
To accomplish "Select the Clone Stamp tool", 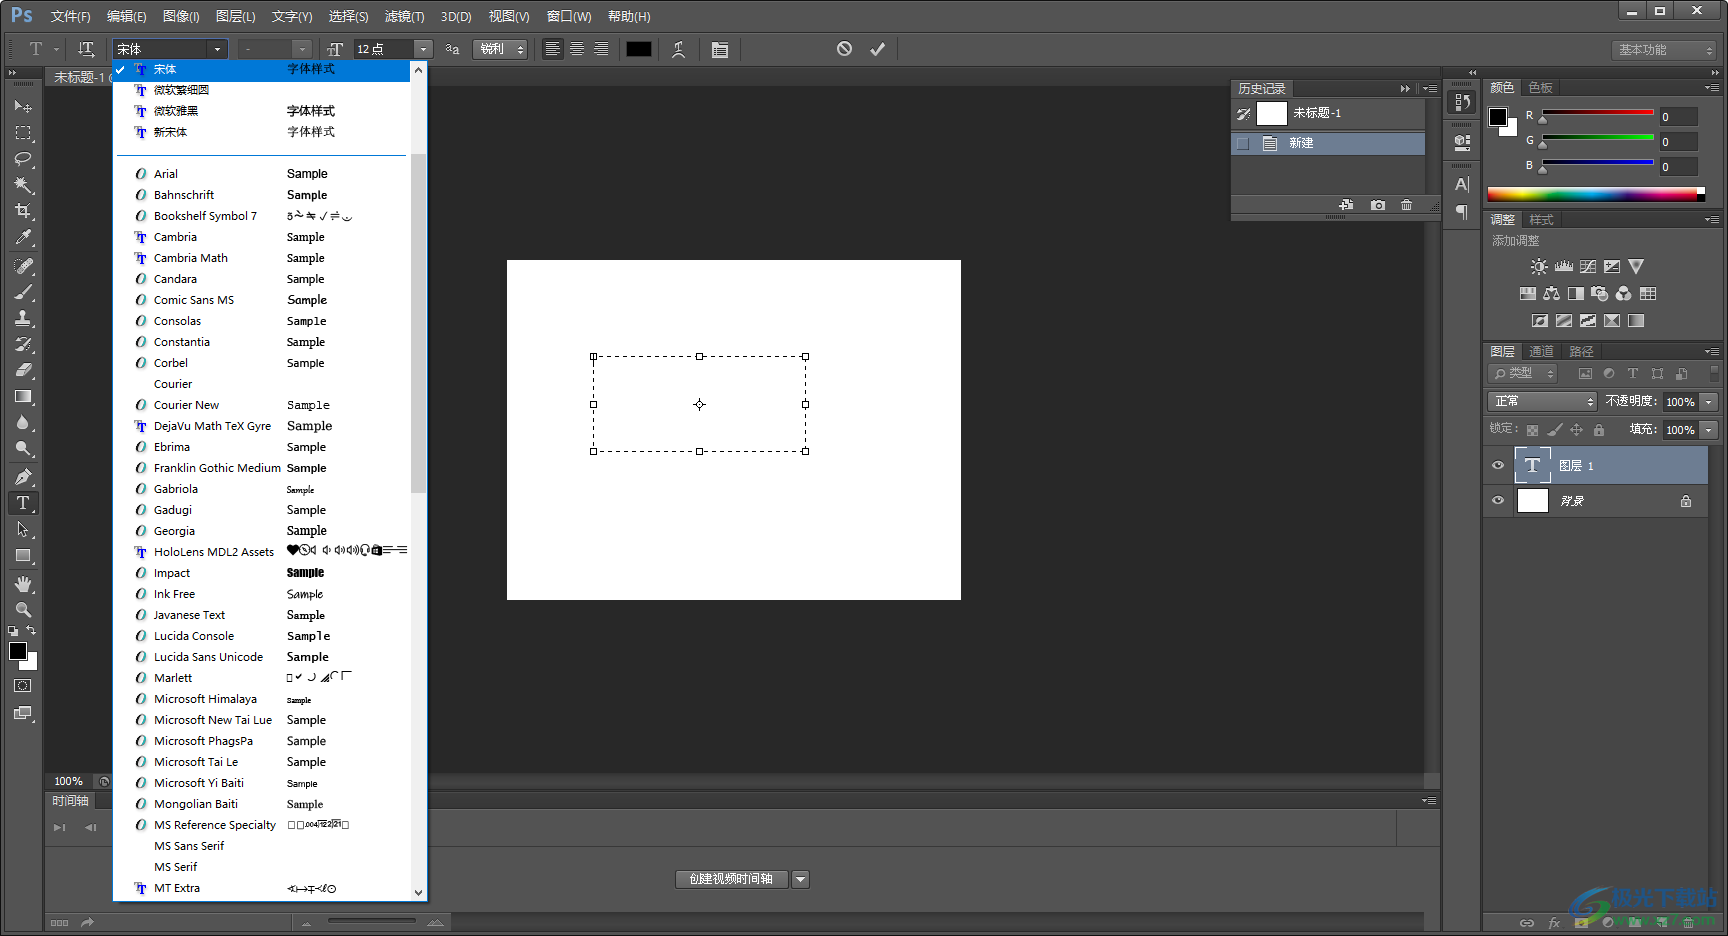I will tap(23, 318).
